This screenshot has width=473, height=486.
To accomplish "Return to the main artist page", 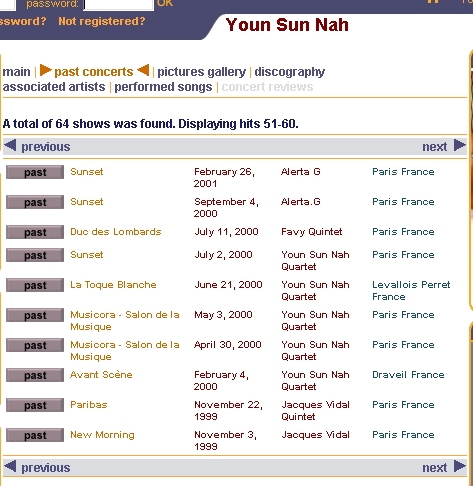I will click(16, 72).
